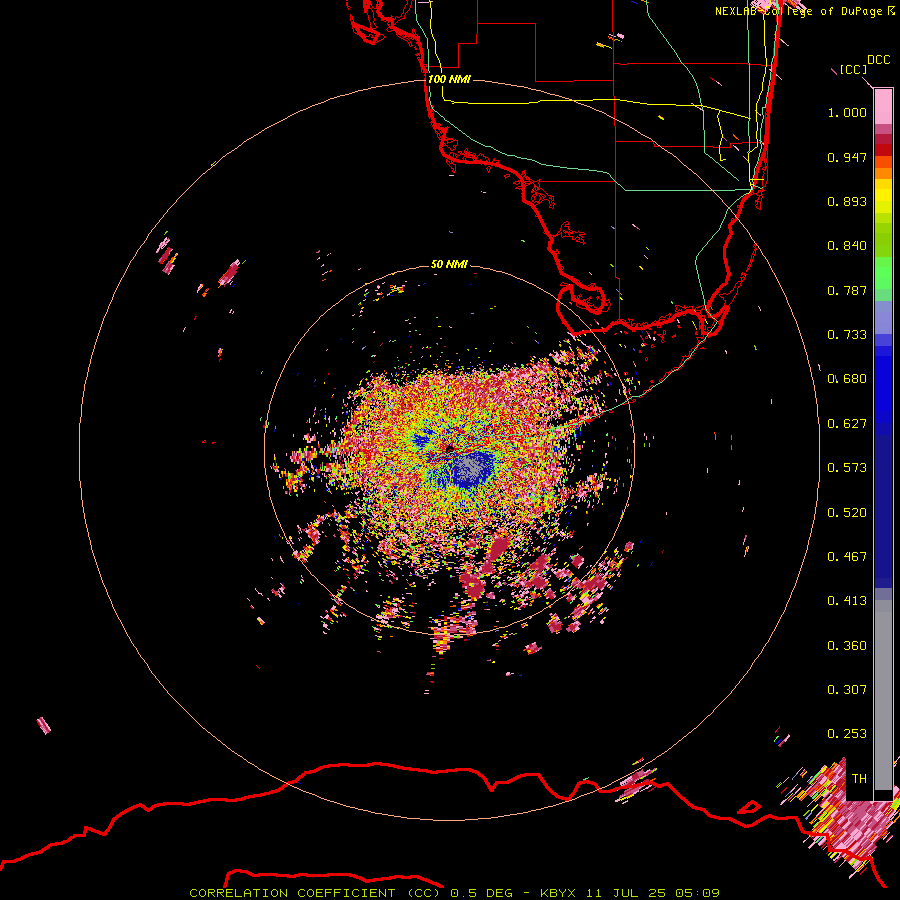Viewport: 900px width, 900px height.
Task: Click the 0.893 legend value
Action: click(847, 201)
